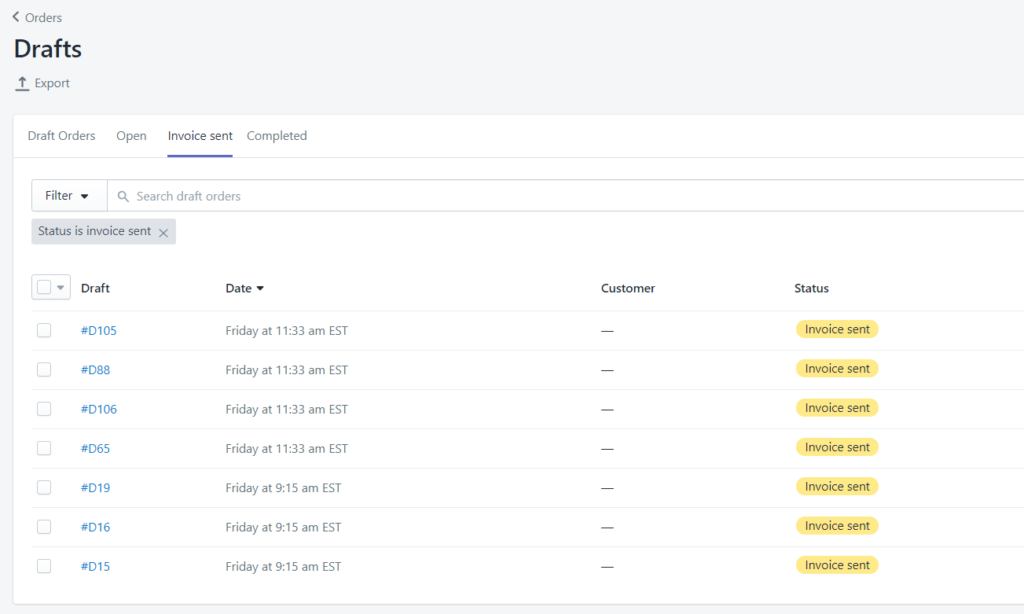Remove the 'Status is invoice sent' filter tag
Screen dimensions: 1024x614
pyautogui.click(x=163, y=233)
